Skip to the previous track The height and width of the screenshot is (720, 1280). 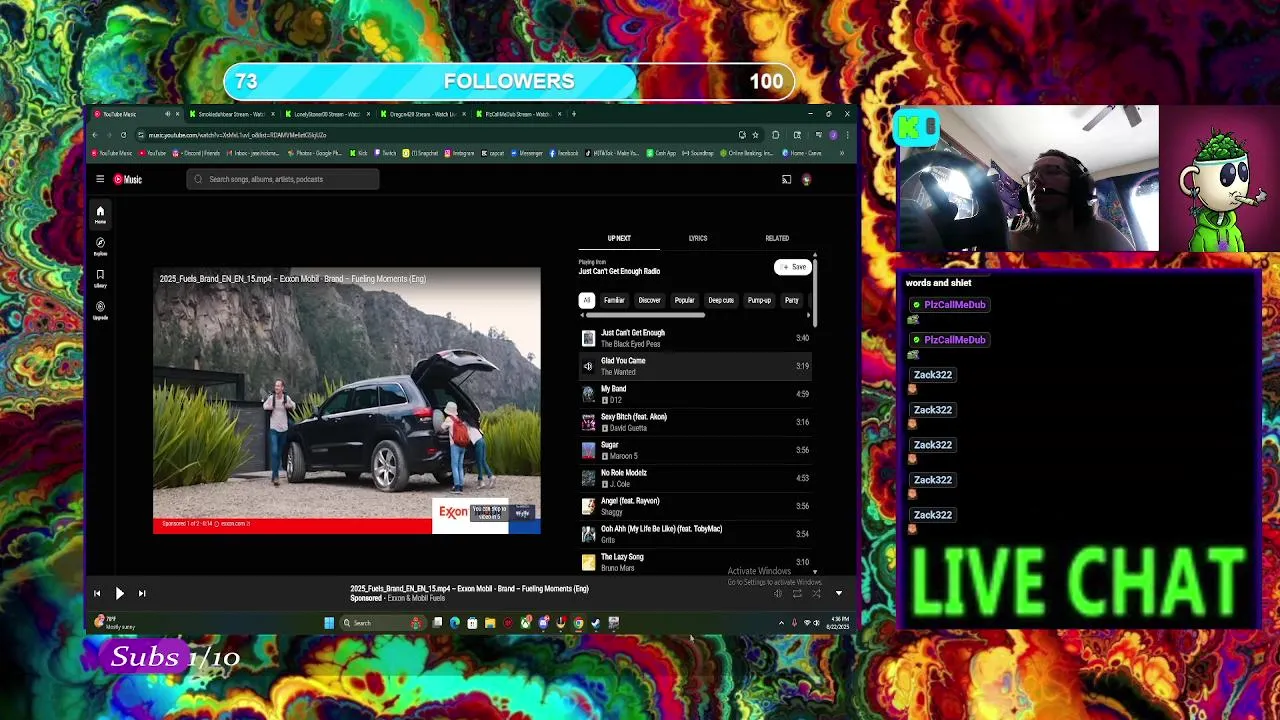pos(97,594)
